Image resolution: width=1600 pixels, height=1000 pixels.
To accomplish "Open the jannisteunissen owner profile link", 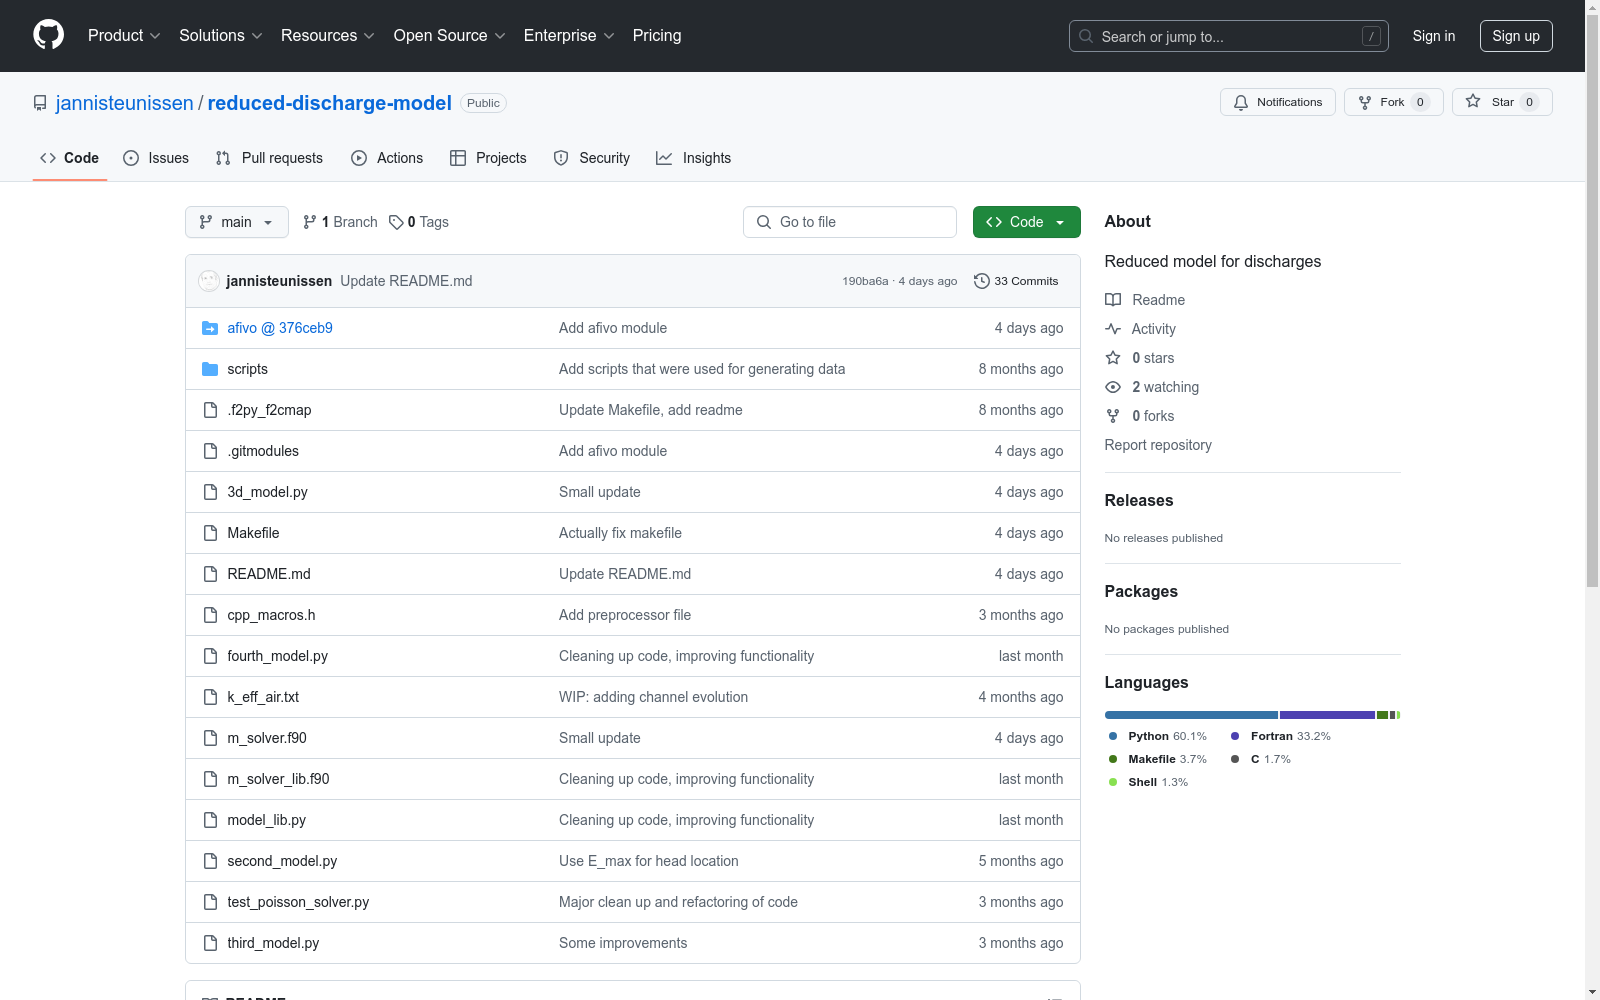I will pyautogui.click(x=125, y=103).
